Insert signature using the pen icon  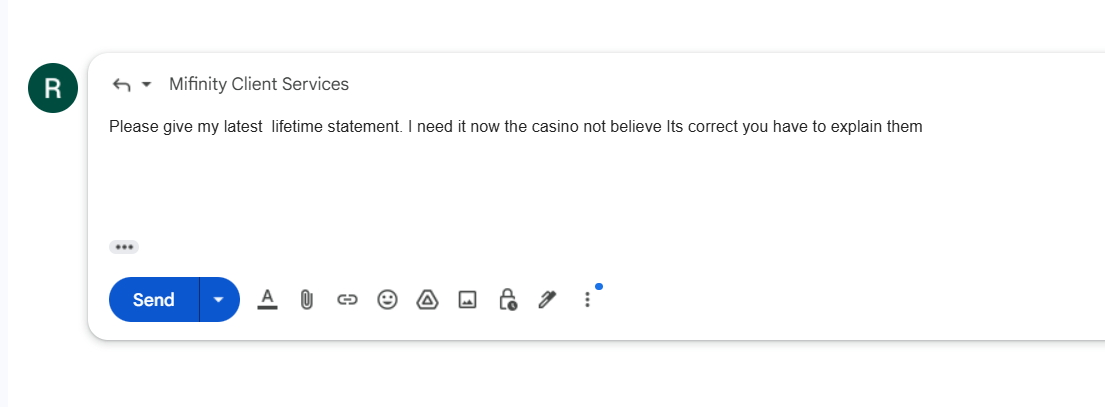click(546, 299)
